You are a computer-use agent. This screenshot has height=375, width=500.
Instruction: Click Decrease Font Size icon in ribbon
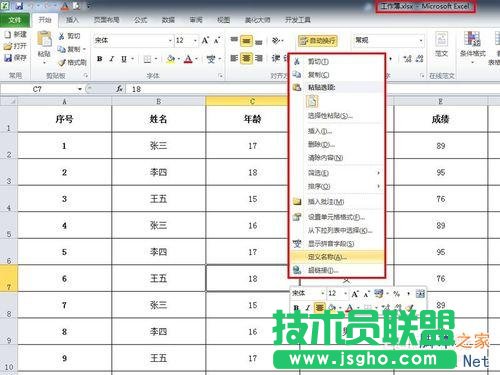click(217, 40)
